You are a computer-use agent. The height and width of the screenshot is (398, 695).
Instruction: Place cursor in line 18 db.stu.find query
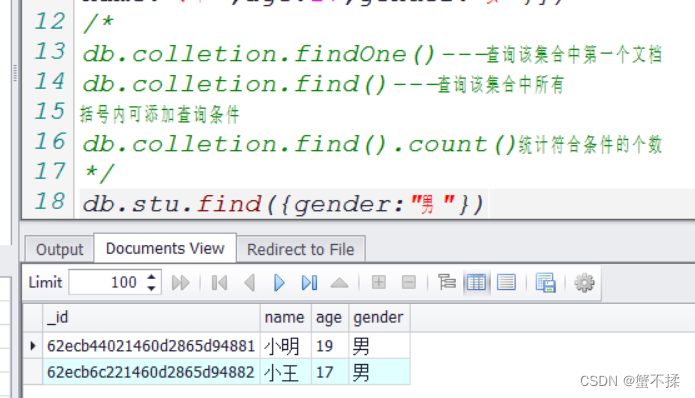click(x=283, y=204)
